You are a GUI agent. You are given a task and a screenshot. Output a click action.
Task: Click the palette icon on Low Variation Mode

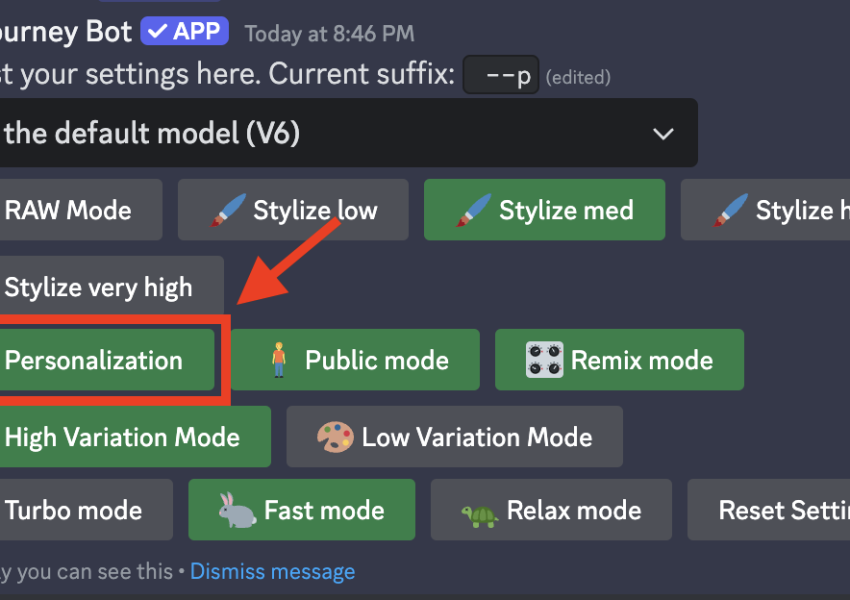click(335, 437)
